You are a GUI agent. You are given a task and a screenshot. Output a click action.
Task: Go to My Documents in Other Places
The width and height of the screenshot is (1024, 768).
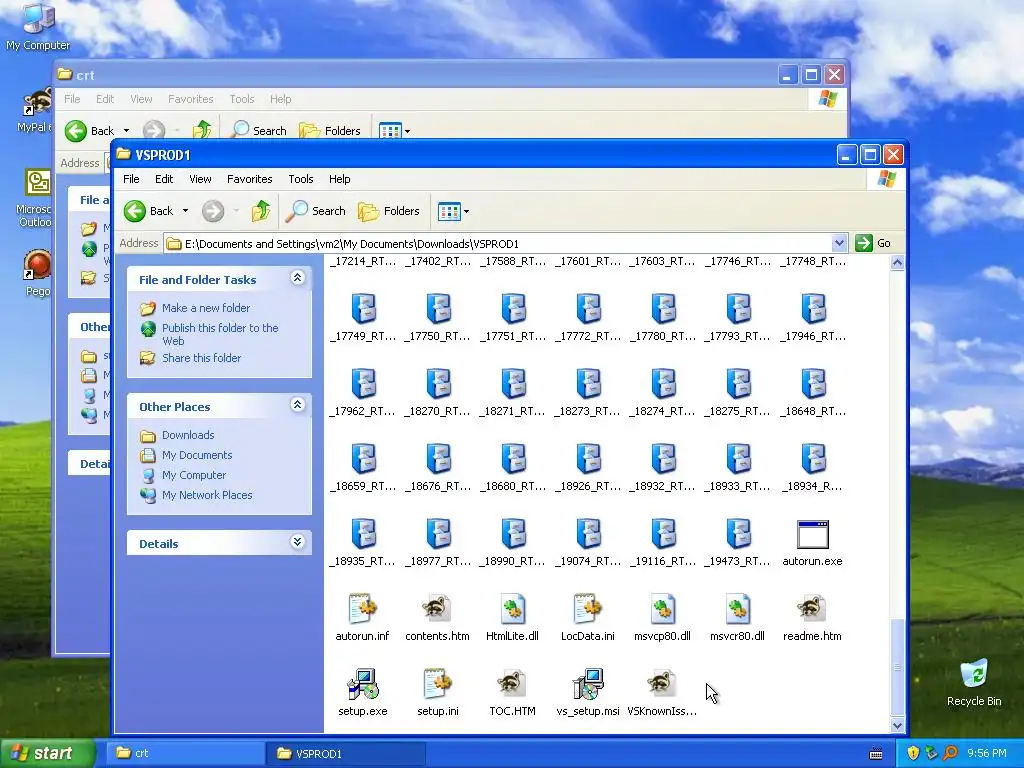coord(197,455)
